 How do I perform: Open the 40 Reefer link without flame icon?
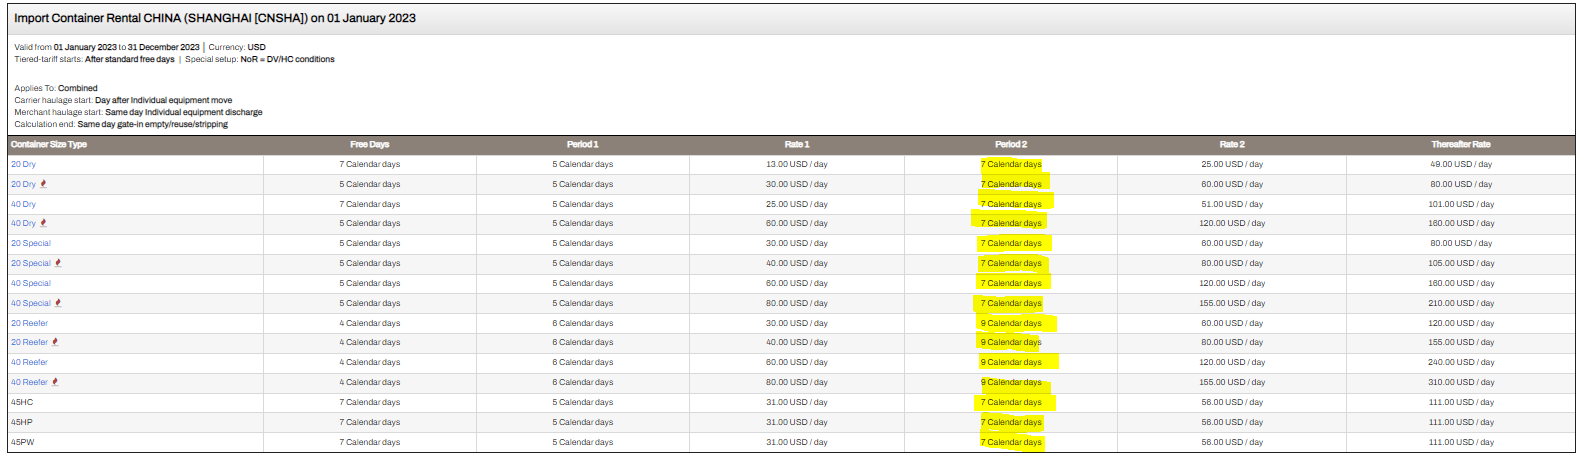point(29,362)
